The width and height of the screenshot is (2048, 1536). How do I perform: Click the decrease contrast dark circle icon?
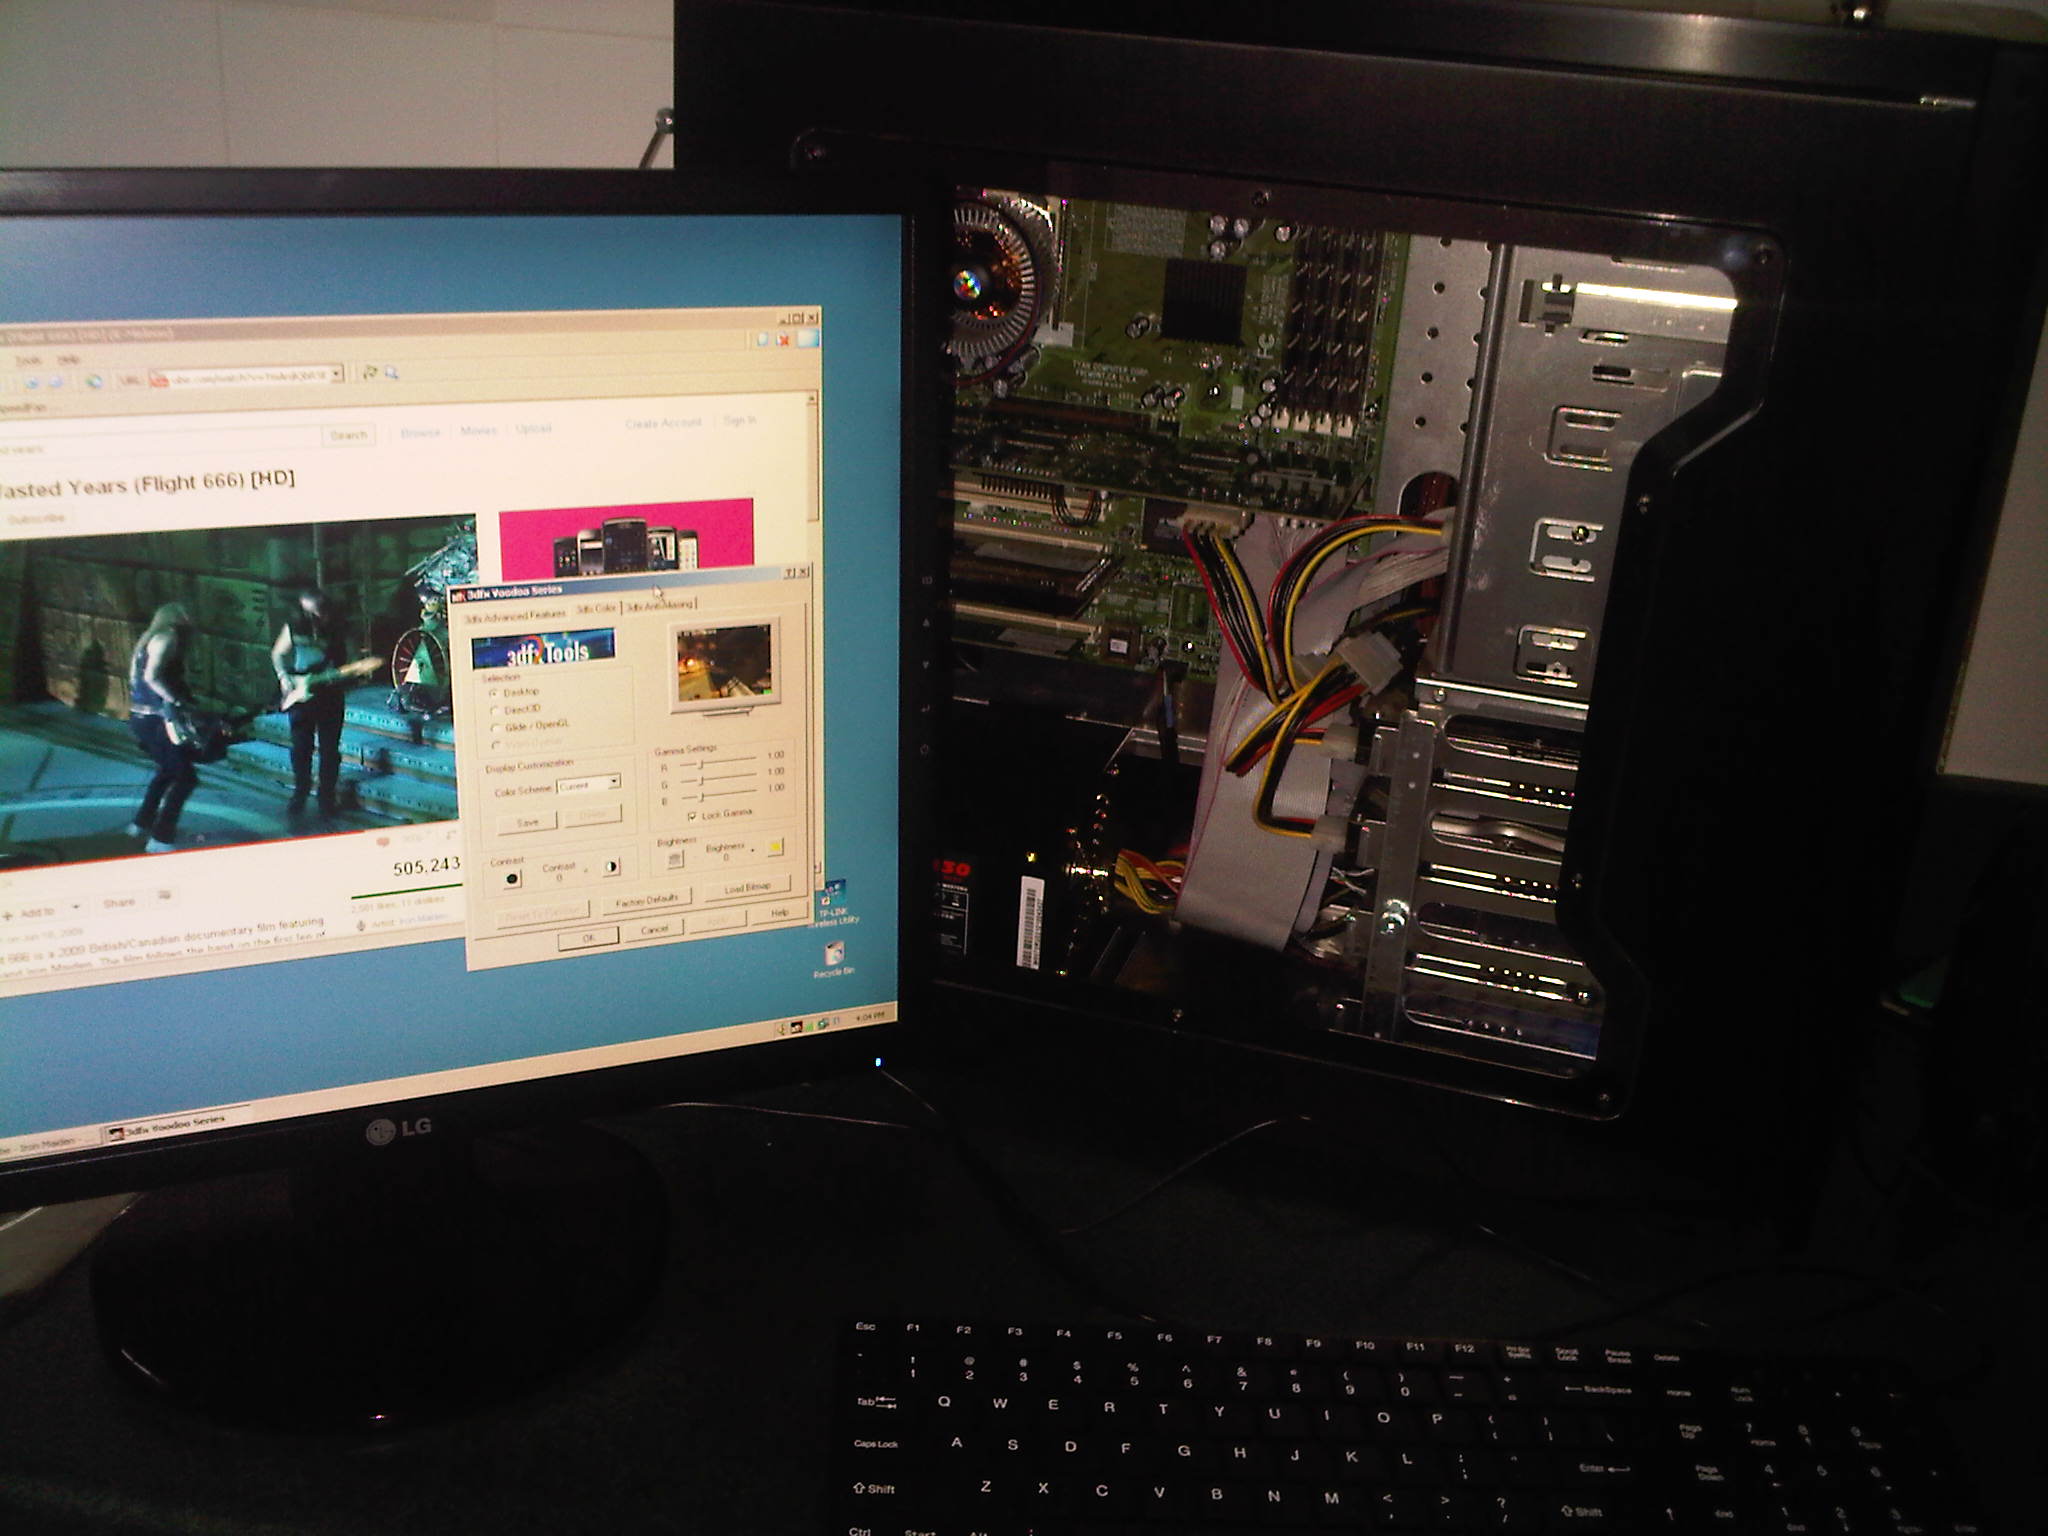click(512, 879)
